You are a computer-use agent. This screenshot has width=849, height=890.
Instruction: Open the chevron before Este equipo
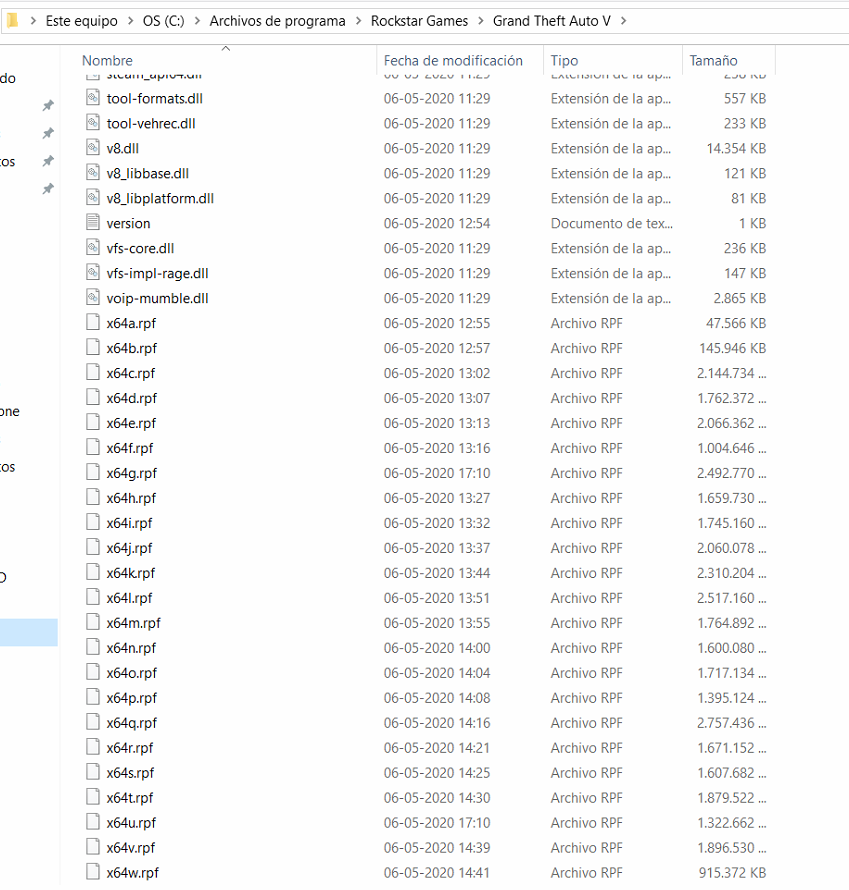coord(33,21)
